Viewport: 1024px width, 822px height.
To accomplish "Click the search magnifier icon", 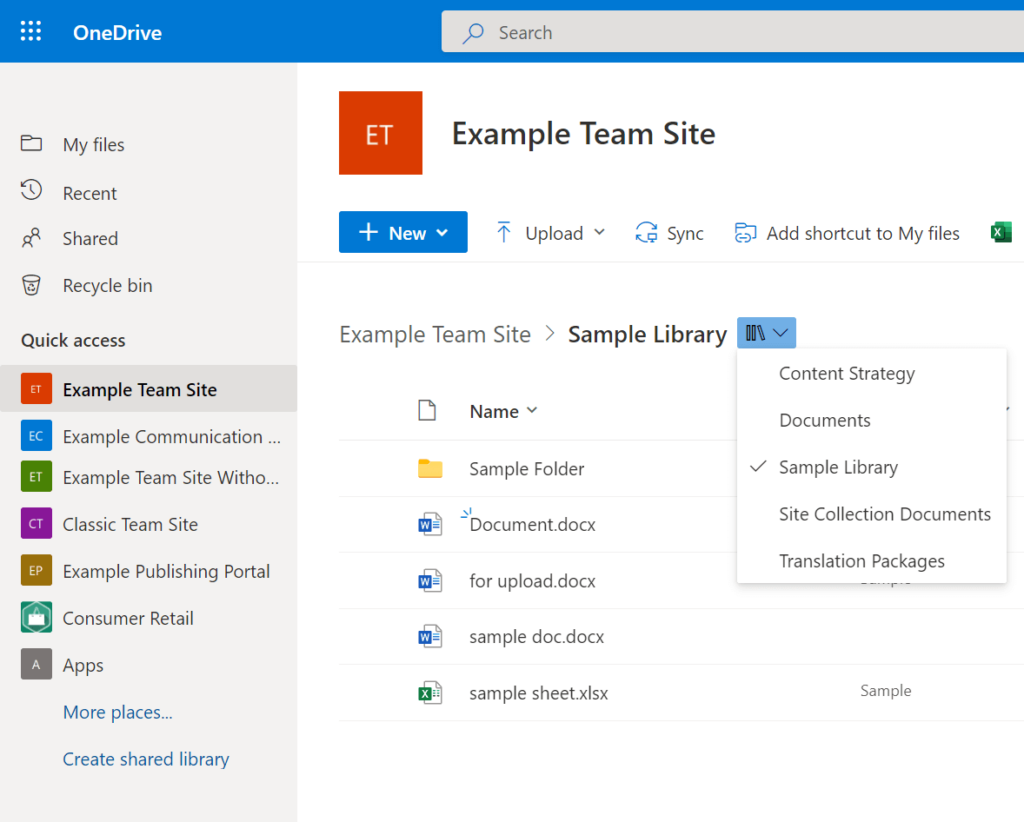I will click(x=473, y=33).
